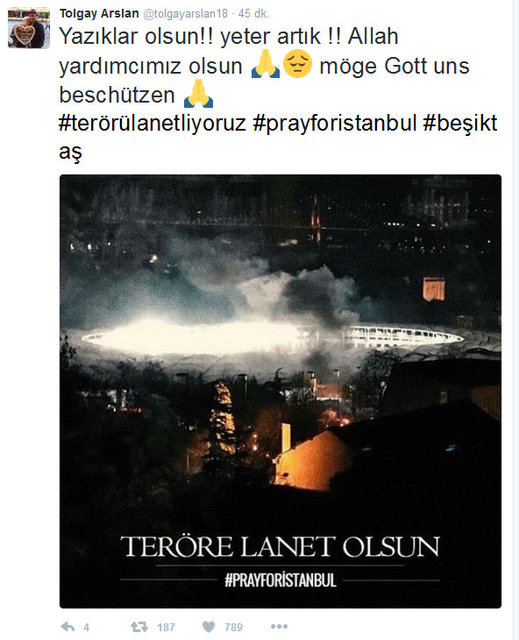Click the reply count 4
This screenshot has width=519, height=640.
pos(86,627)
